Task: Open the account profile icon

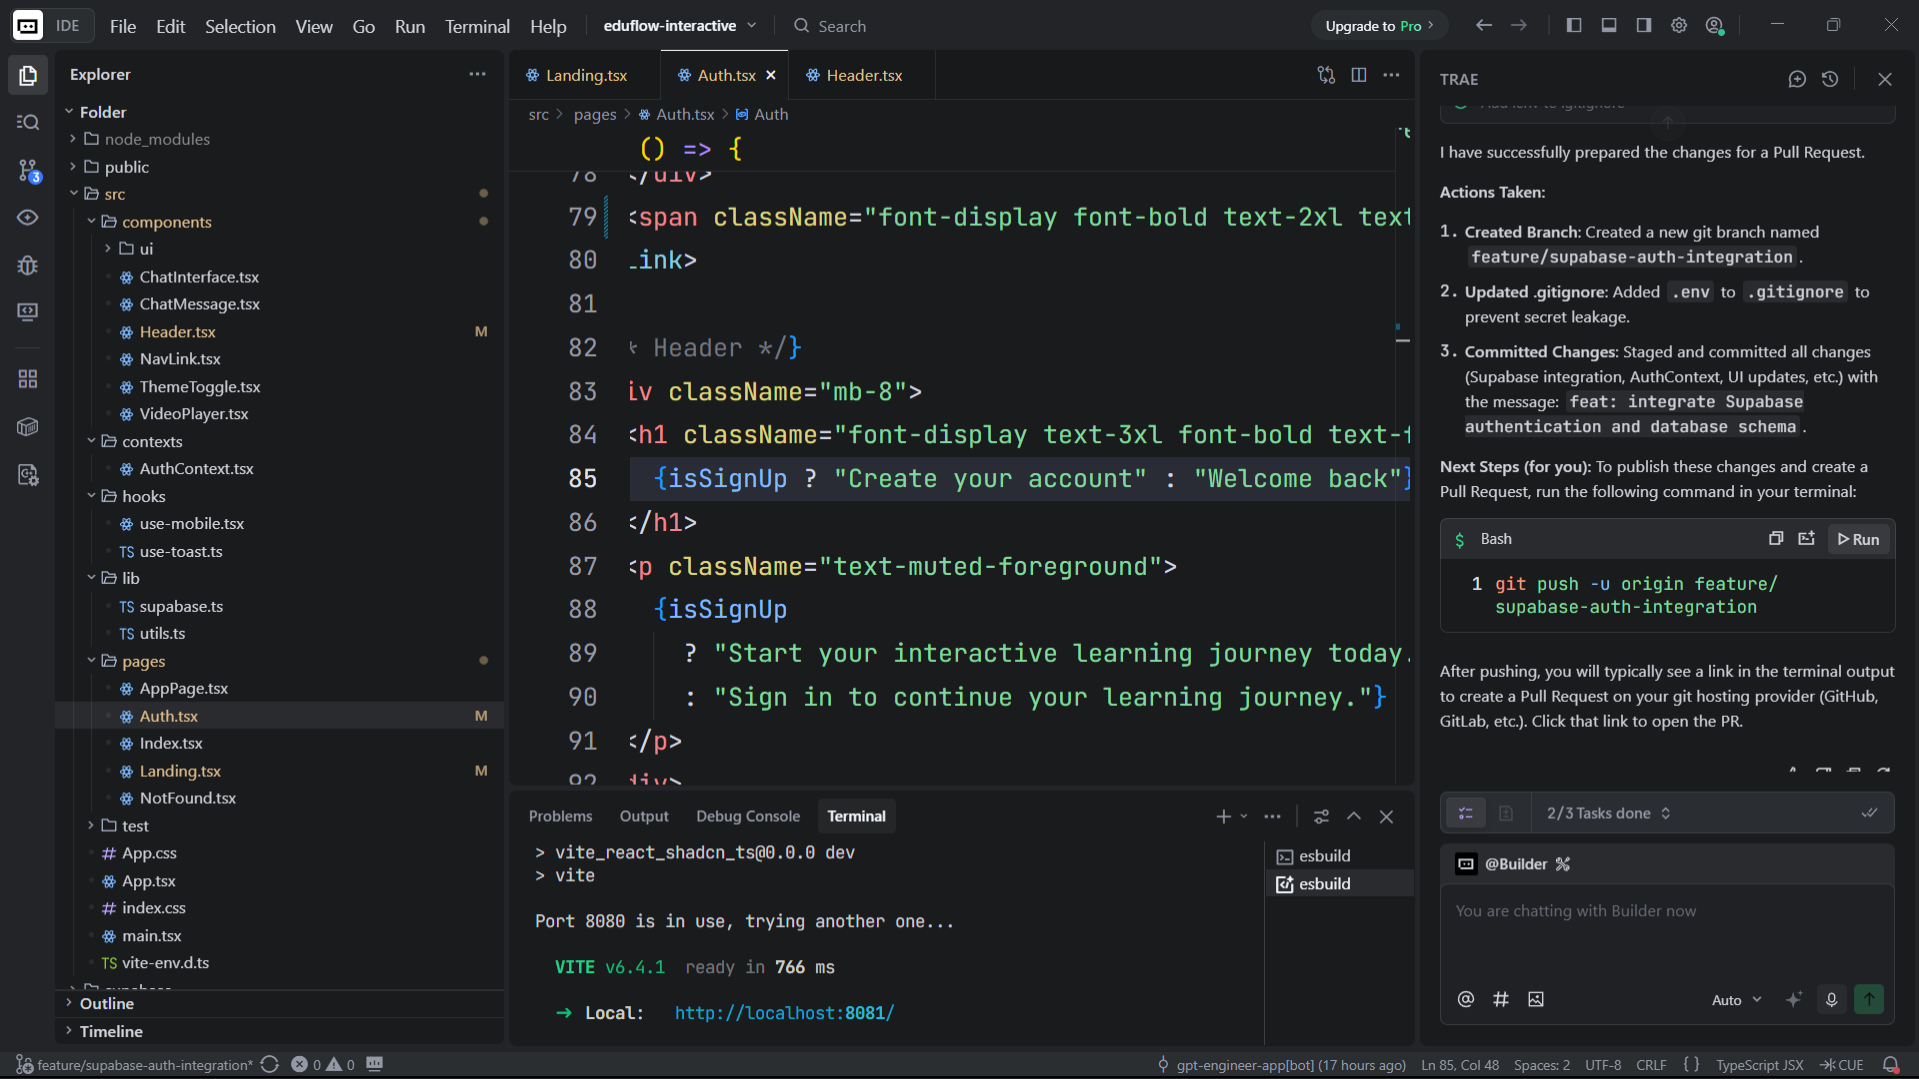Action: click(1715, 26)
